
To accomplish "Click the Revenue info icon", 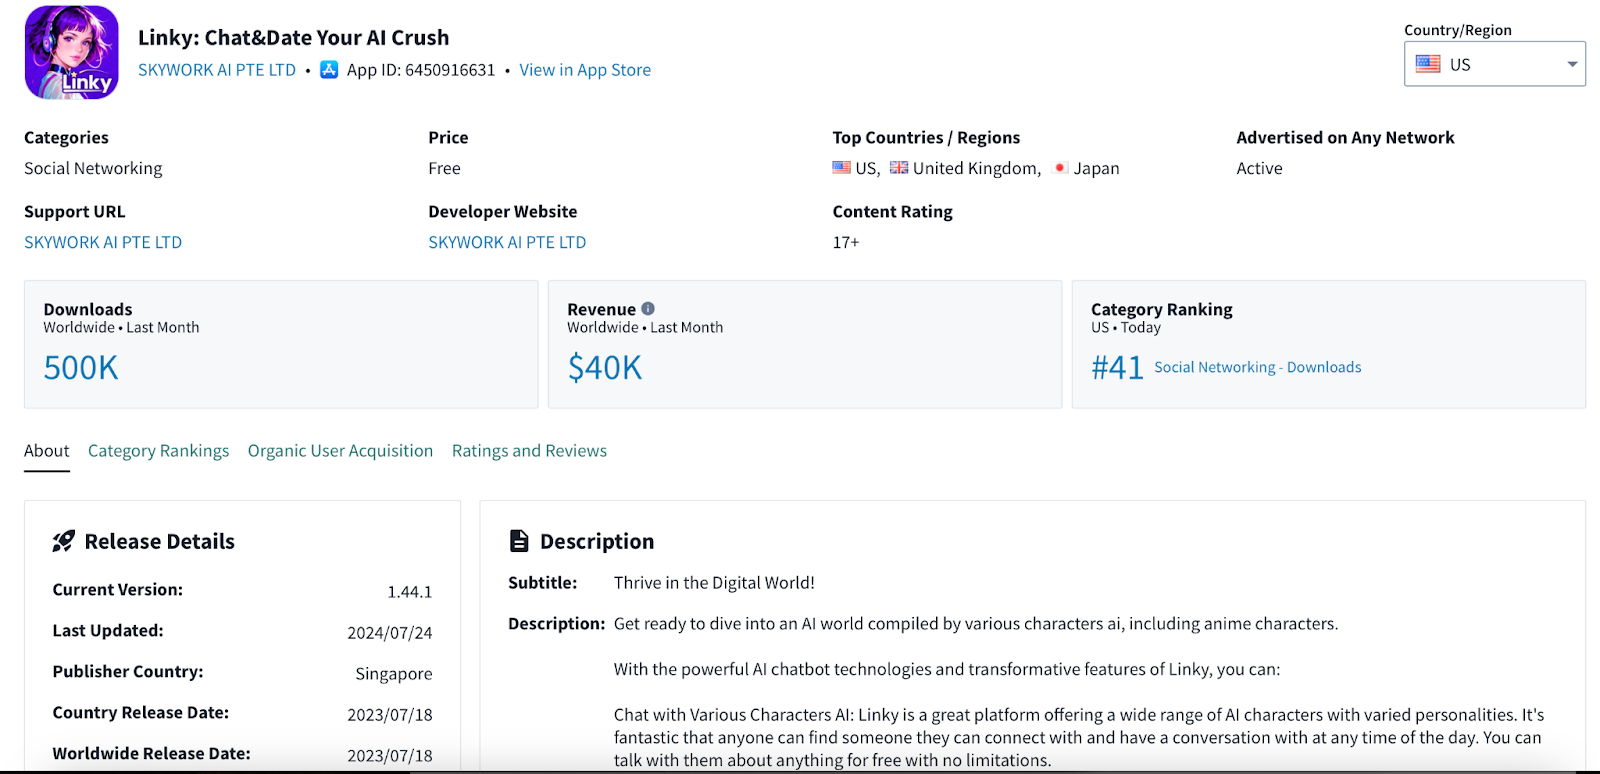I will 648,309.
